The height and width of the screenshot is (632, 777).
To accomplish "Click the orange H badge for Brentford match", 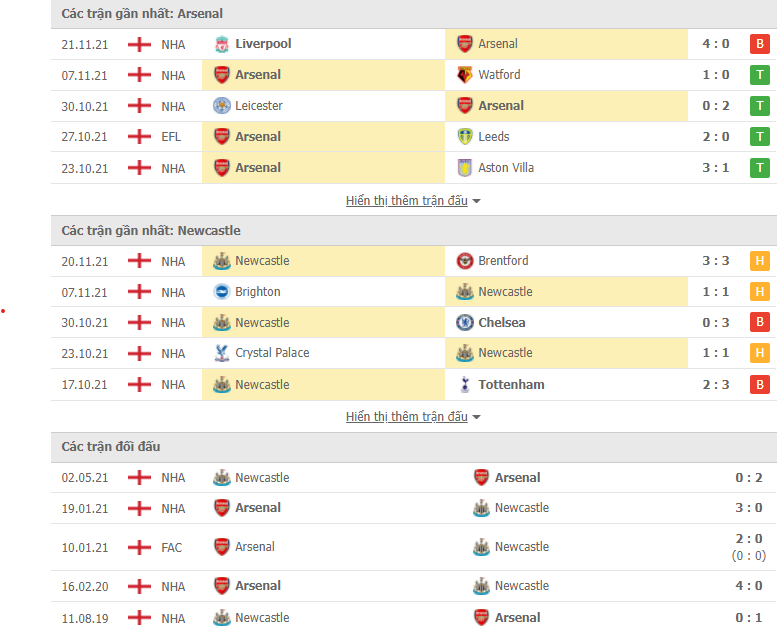I will (760, 261).
